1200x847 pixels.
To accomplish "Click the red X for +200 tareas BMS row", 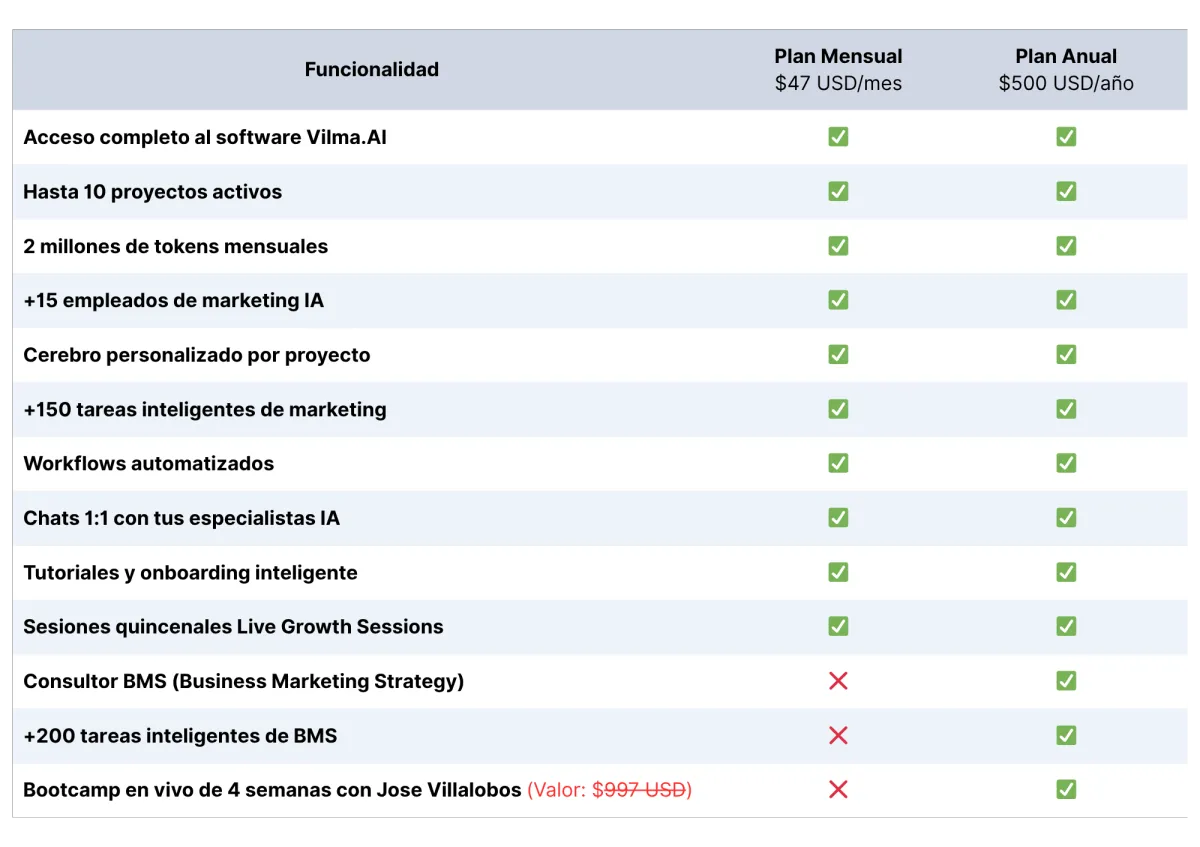I will point(838,735).
